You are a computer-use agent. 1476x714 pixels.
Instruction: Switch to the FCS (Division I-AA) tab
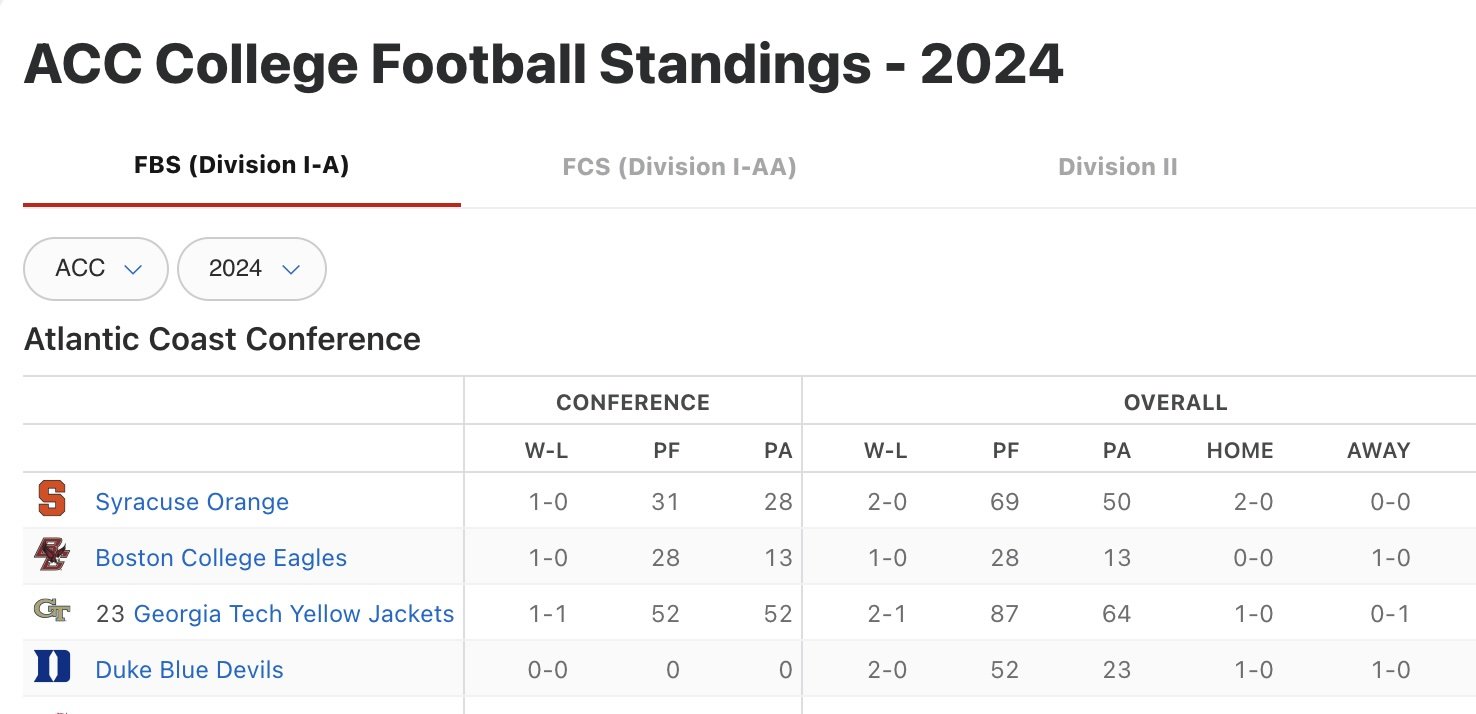679,167
